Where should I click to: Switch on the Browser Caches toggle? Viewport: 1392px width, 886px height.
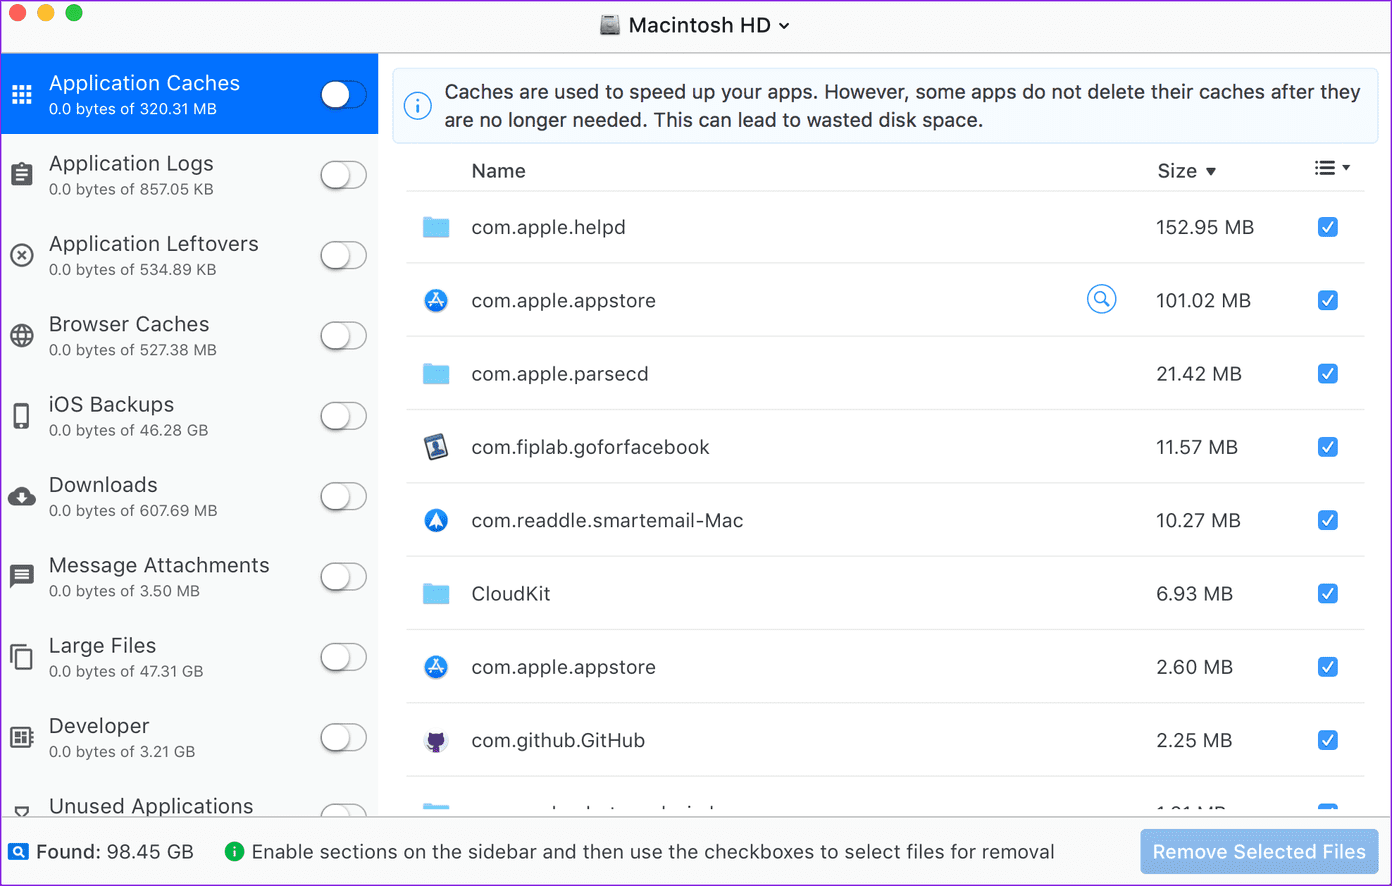pyautogui.click(x=343, y=336)
